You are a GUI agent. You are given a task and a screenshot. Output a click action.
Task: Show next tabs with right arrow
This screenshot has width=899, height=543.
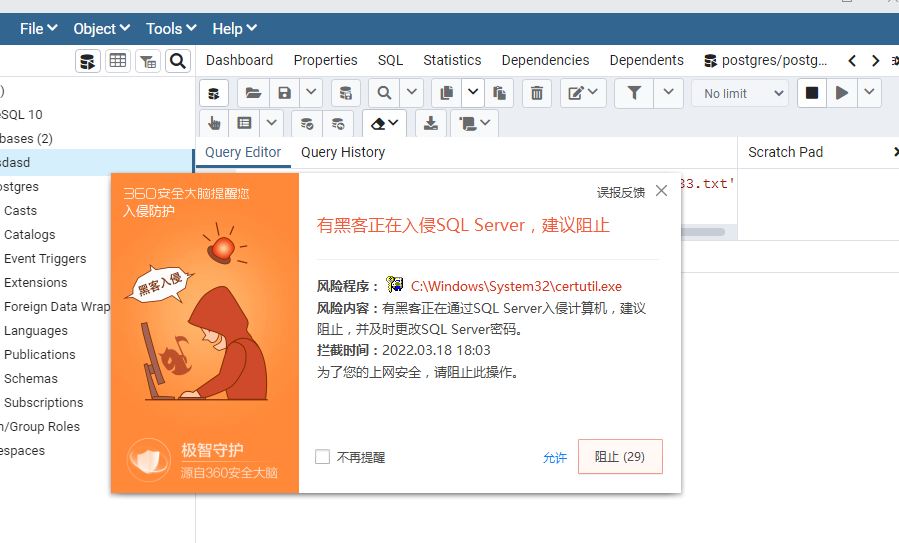click(x=875, y=61)
